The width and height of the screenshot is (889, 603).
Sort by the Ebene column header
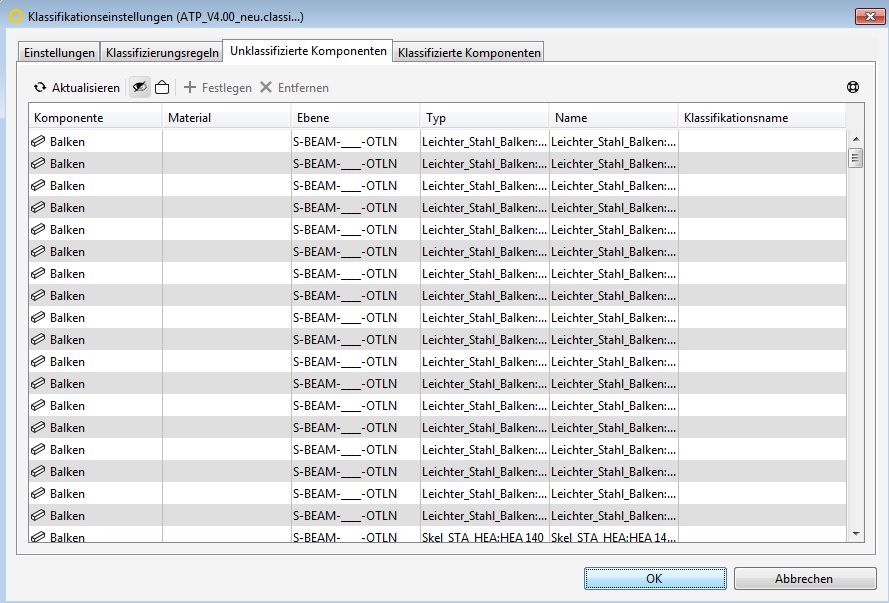point(355,118)
